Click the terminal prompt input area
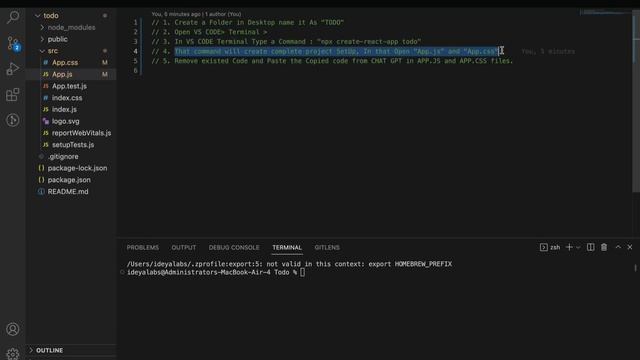 click(302, 272)
